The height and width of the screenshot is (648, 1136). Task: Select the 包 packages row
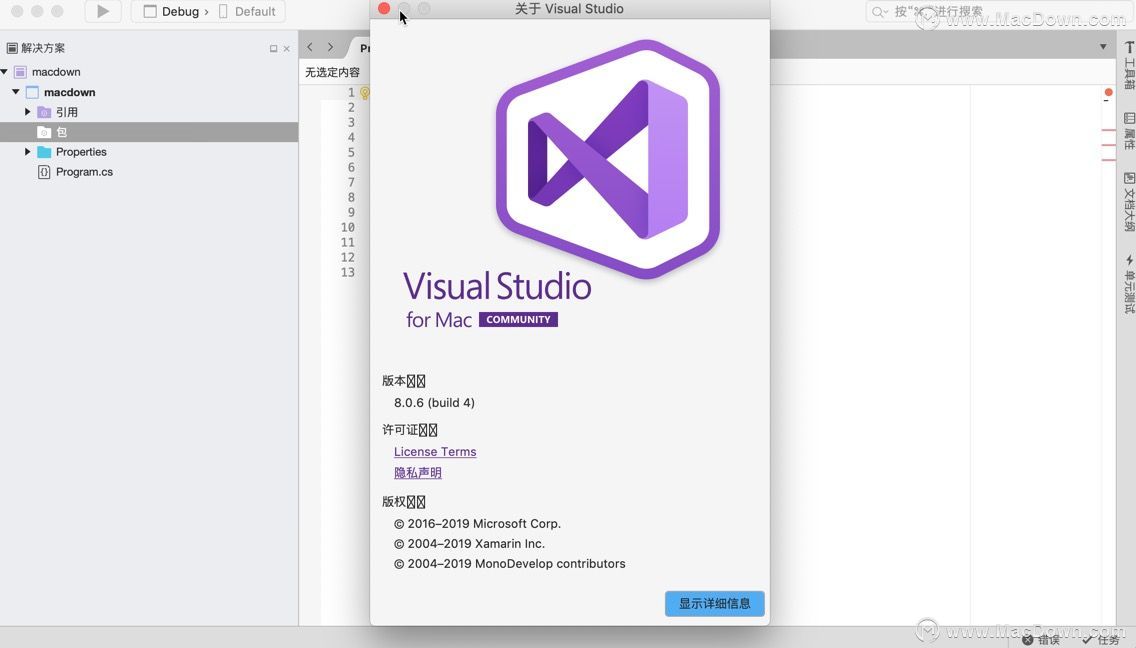pyautogui.click(x=149, y=132)
